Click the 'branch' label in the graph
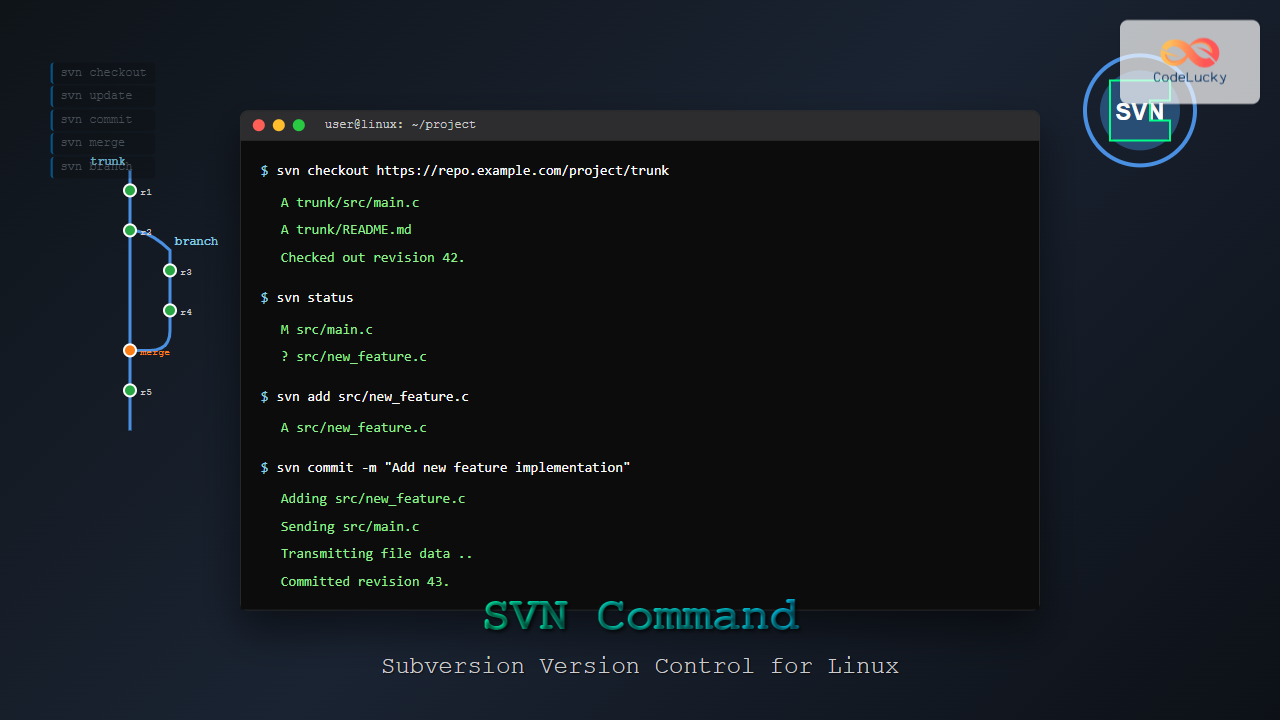The width and height of the screenshot is (1280, 720). coord(196,242)
